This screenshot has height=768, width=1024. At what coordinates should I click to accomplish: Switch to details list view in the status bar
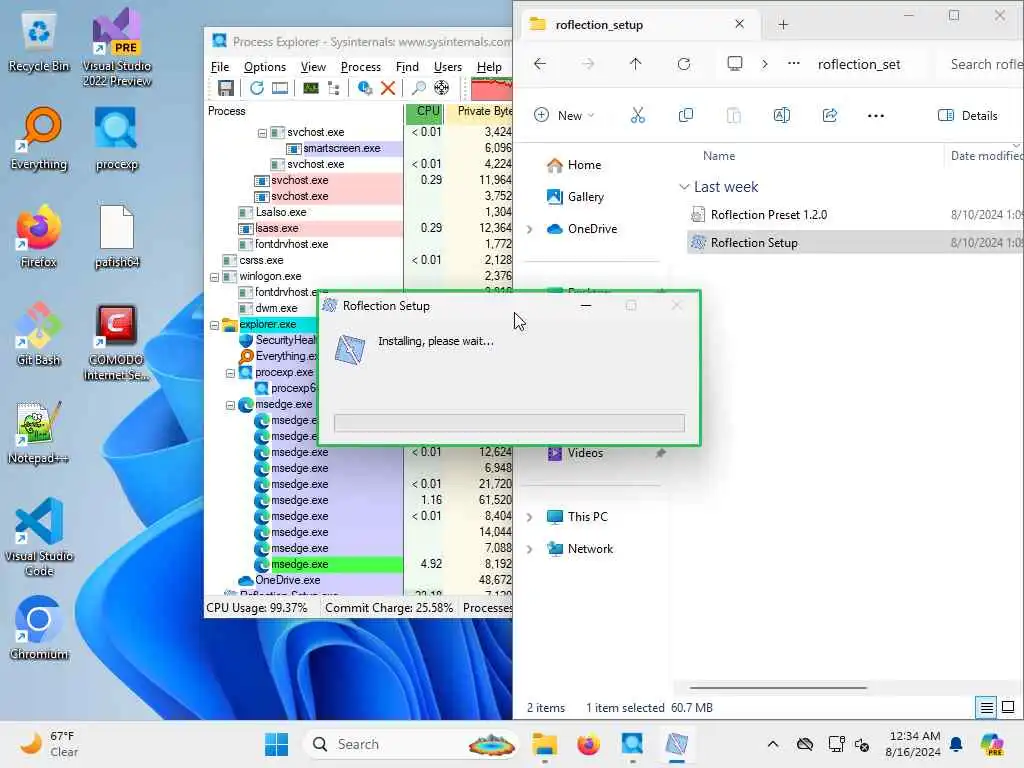coord(986,707)
